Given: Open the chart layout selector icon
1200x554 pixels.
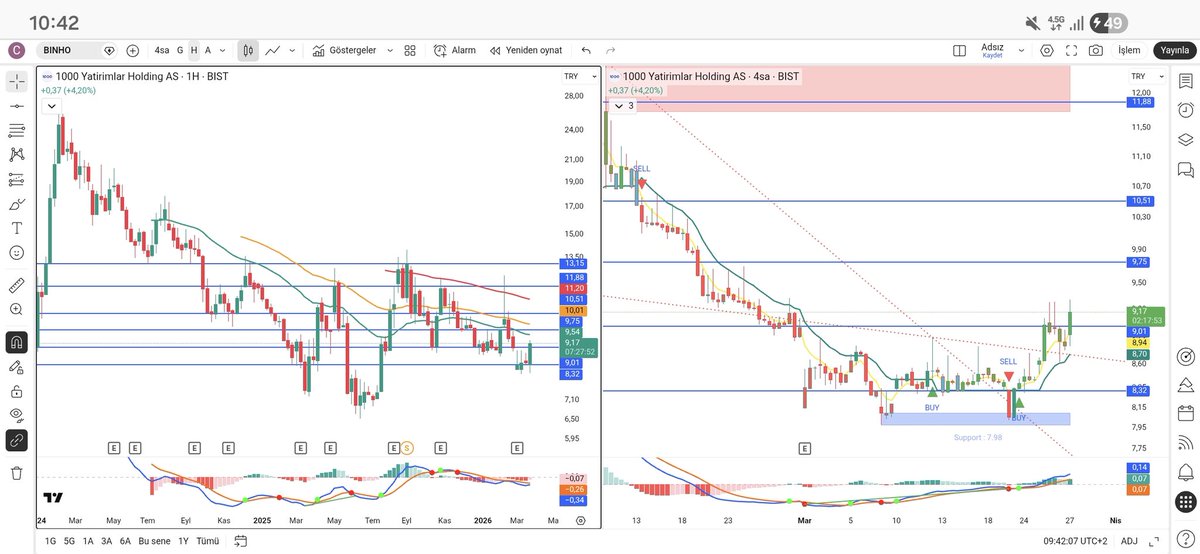Looking at the screenshot, I should [959, 50].
